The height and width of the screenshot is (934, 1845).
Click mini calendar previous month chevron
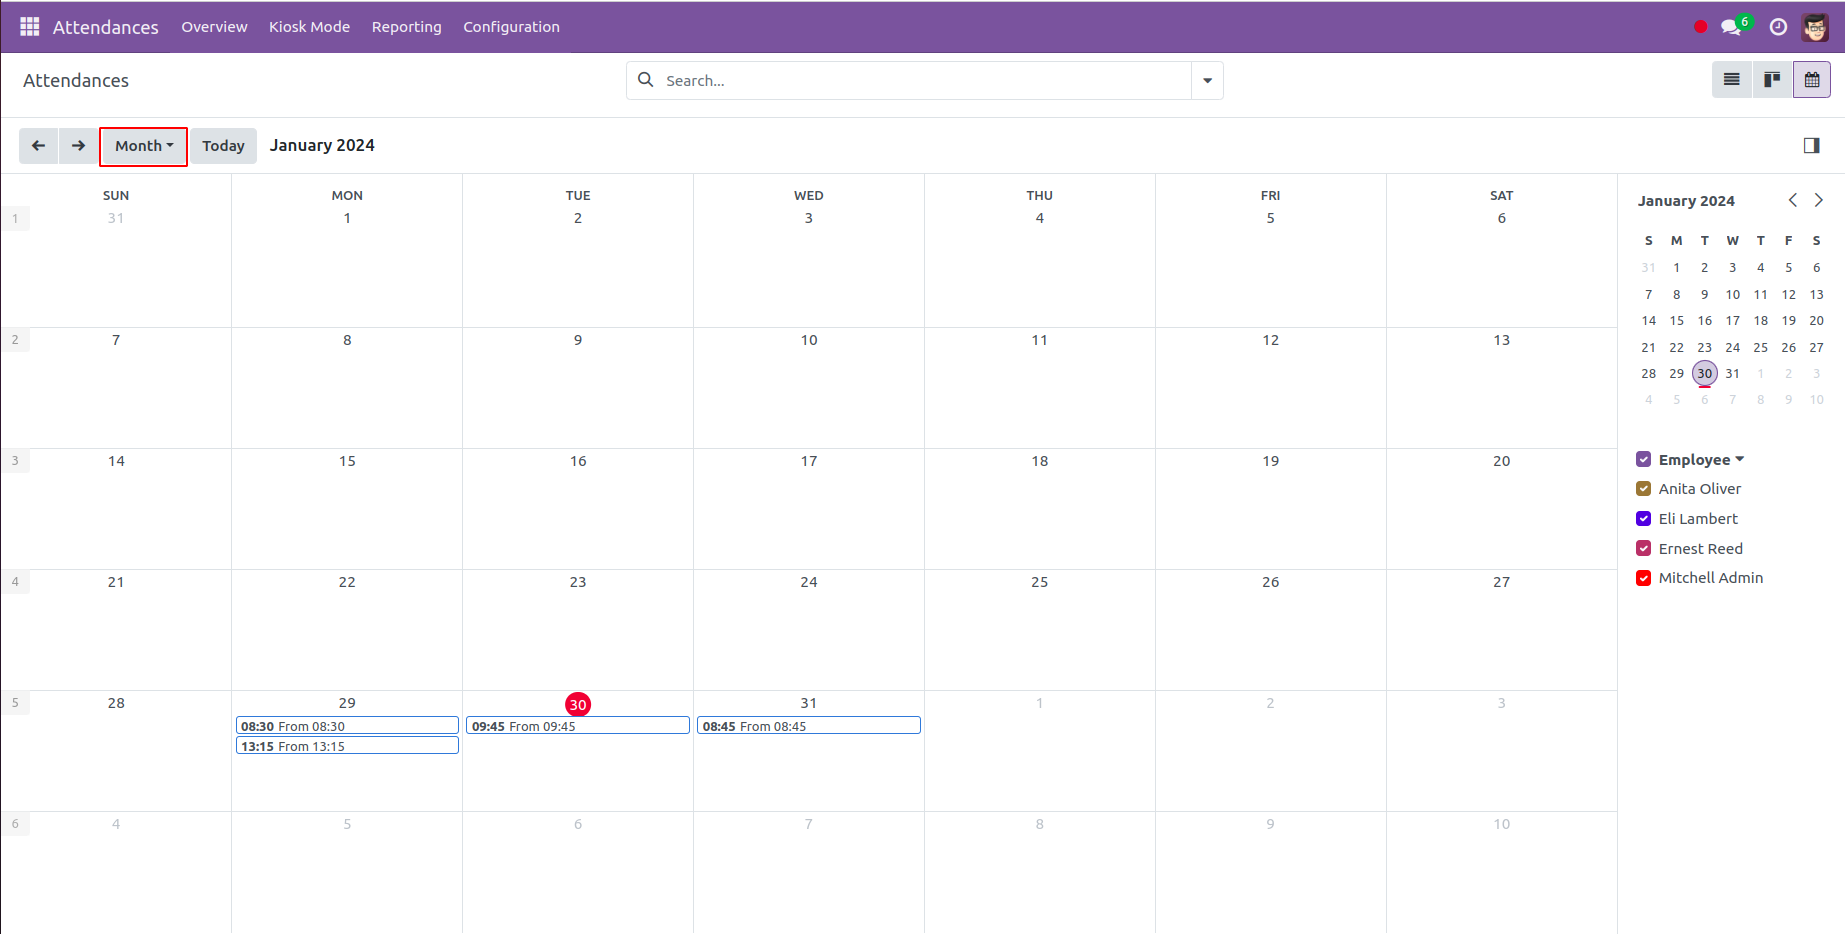pyautogui.click(x=1793, y=200)
